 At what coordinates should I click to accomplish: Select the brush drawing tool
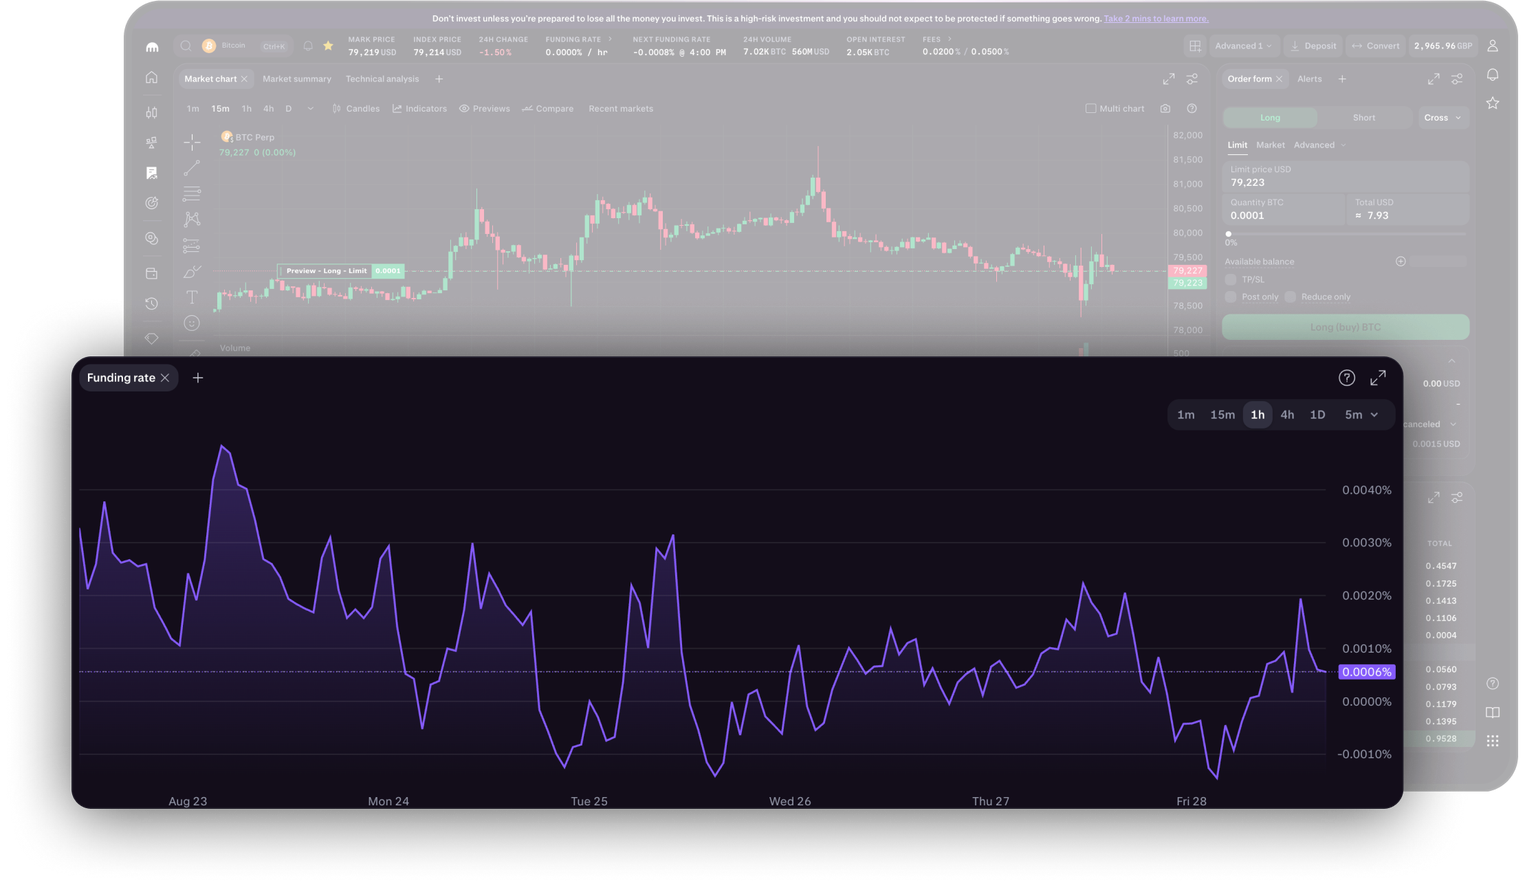tap(192, 272)
